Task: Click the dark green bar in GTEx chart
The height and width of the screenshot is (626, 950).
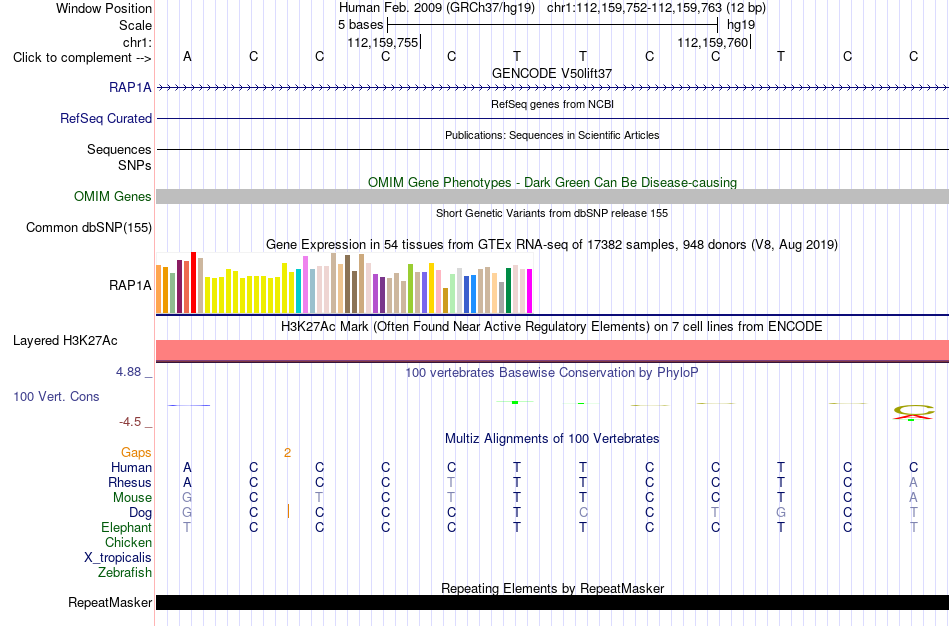Action: click(508, 290)
